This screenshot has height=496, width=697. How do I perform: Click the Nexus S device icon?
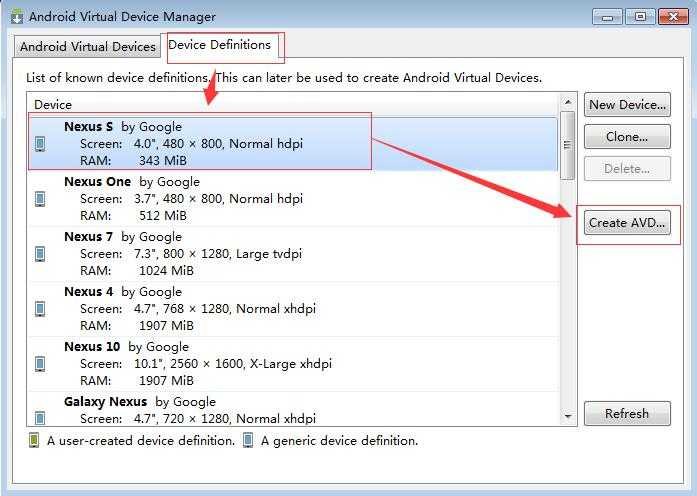pos(40,144)
